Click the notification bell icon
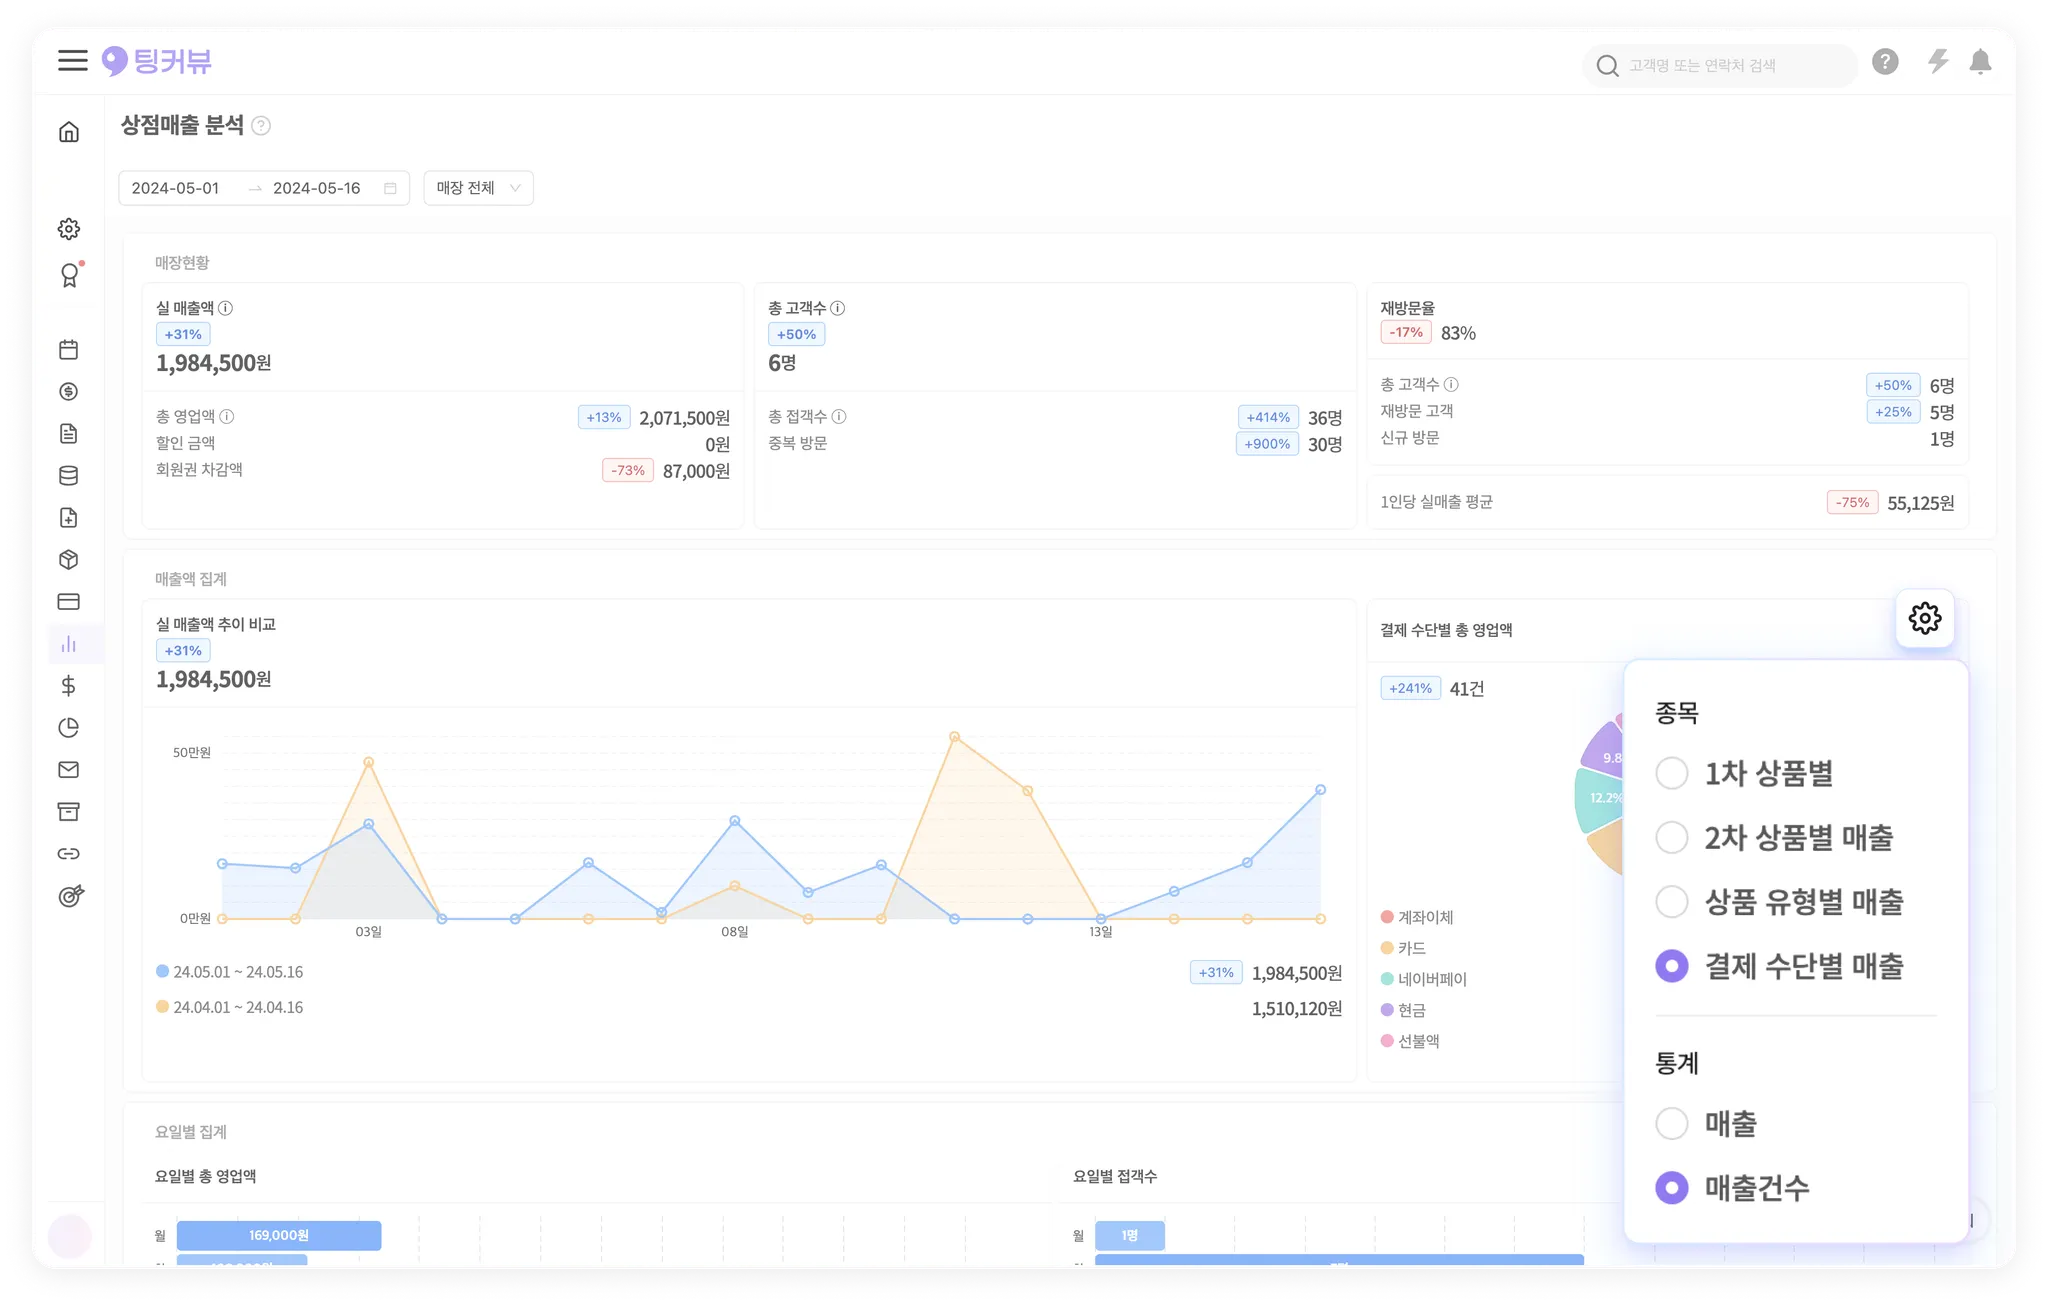Screen dimensions: 2048x1305 1980,63
